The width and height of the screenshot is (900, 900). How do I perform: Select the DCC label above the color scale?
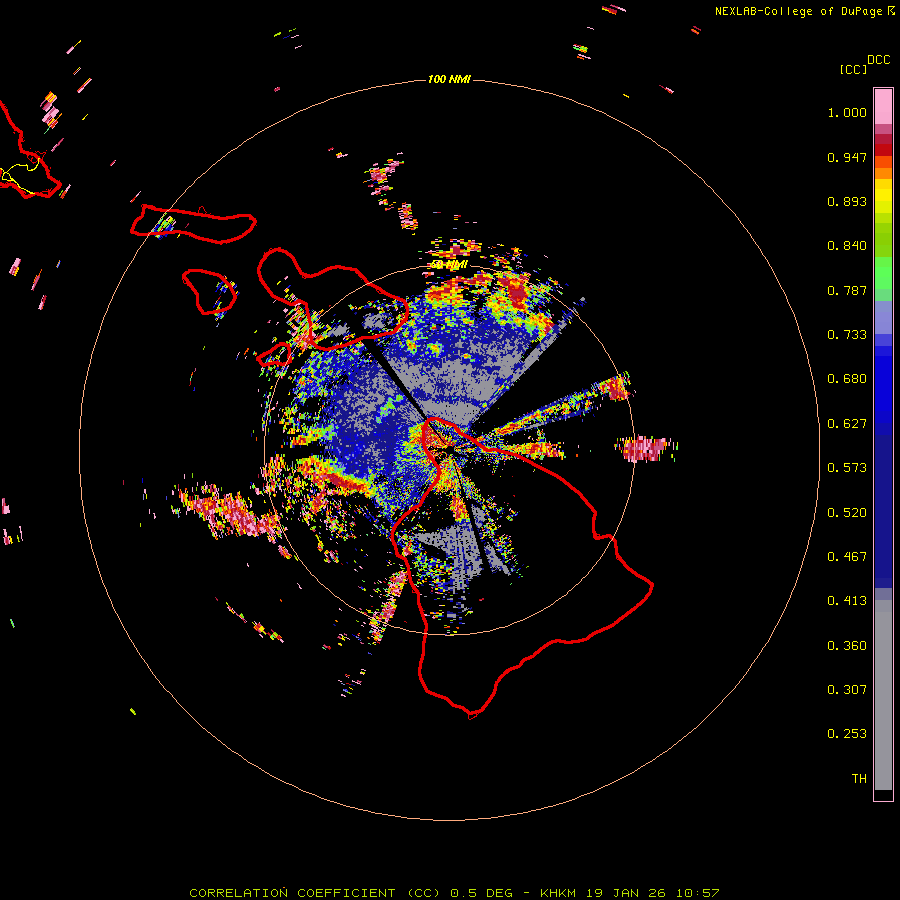tap(879, 60)
